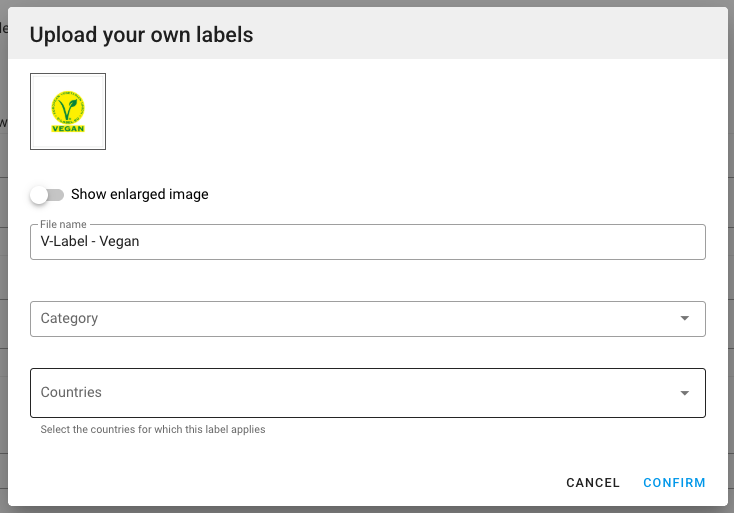This screenshot has width=734, height=513.
Task: Click the Countries dropdown arrow icon
Action: click(x=684, y=393)
